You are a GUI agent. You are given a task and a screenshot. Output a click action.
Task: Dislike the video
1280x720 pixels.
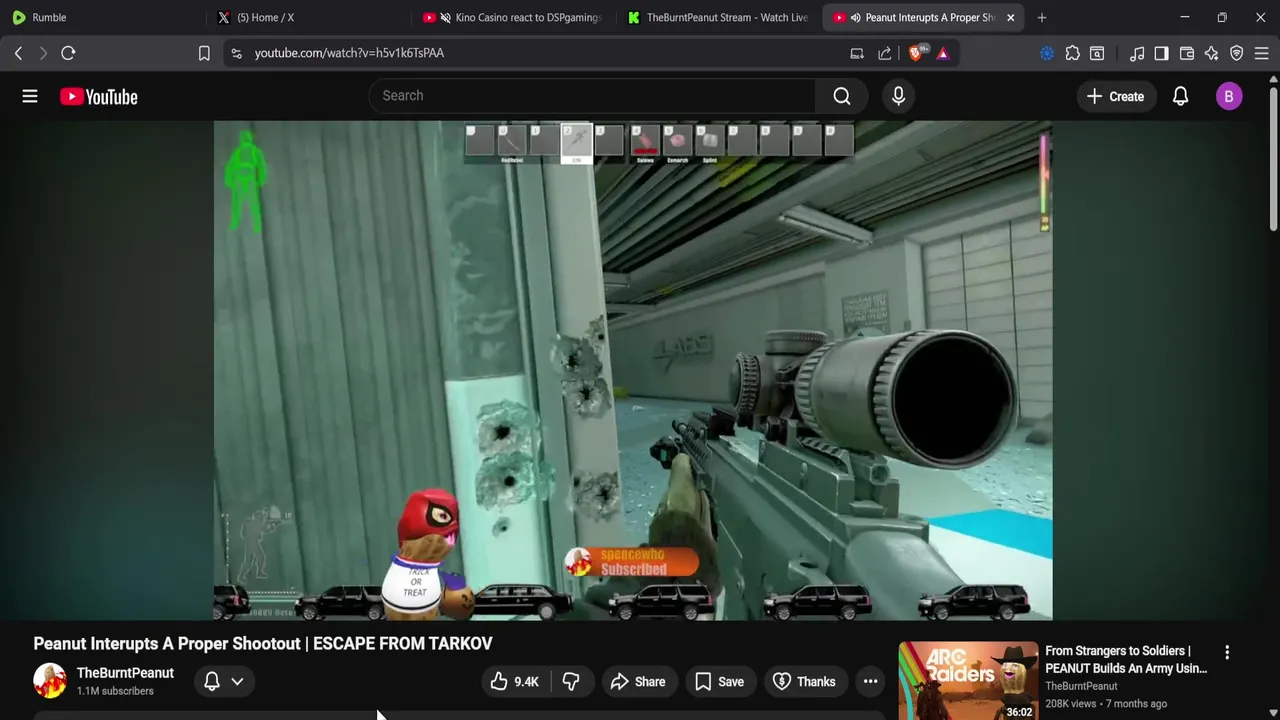[x=571, y=682]
